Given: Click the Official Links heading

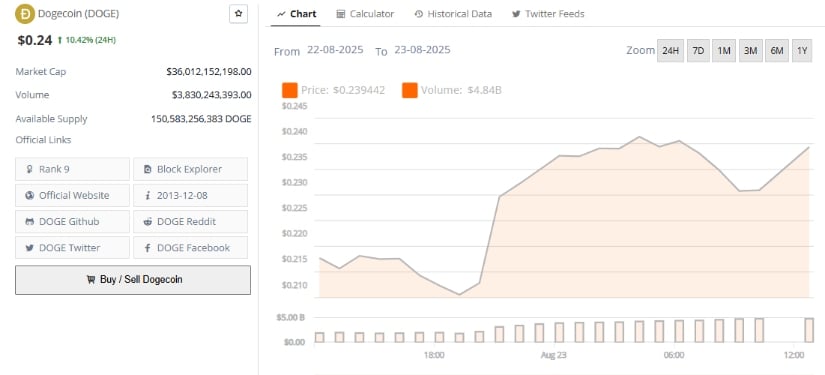Looking at the screenshot, I should click(43, 140).
